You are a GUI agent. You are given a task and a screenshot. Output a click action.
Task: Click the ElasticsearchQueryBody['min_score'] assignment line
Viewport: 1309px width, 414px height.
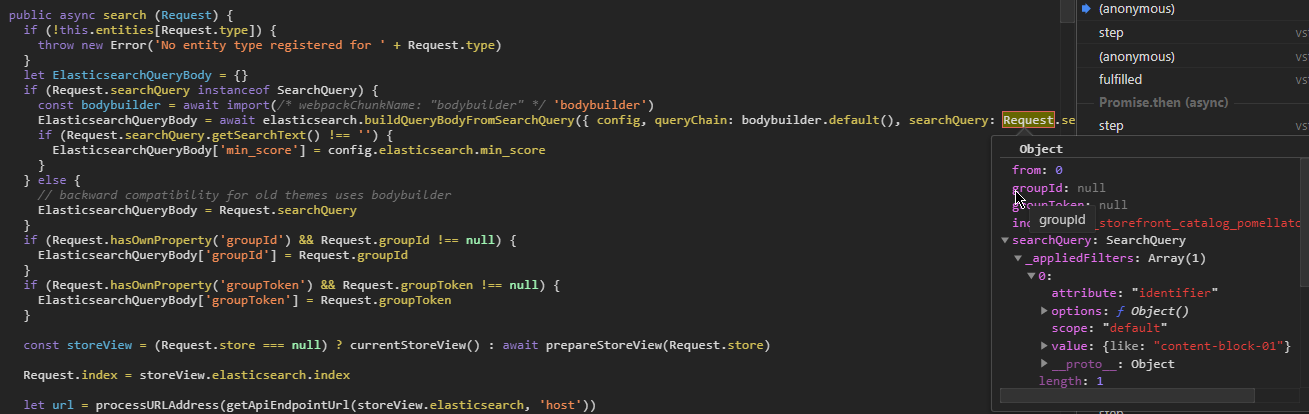(x=299, y=150)
